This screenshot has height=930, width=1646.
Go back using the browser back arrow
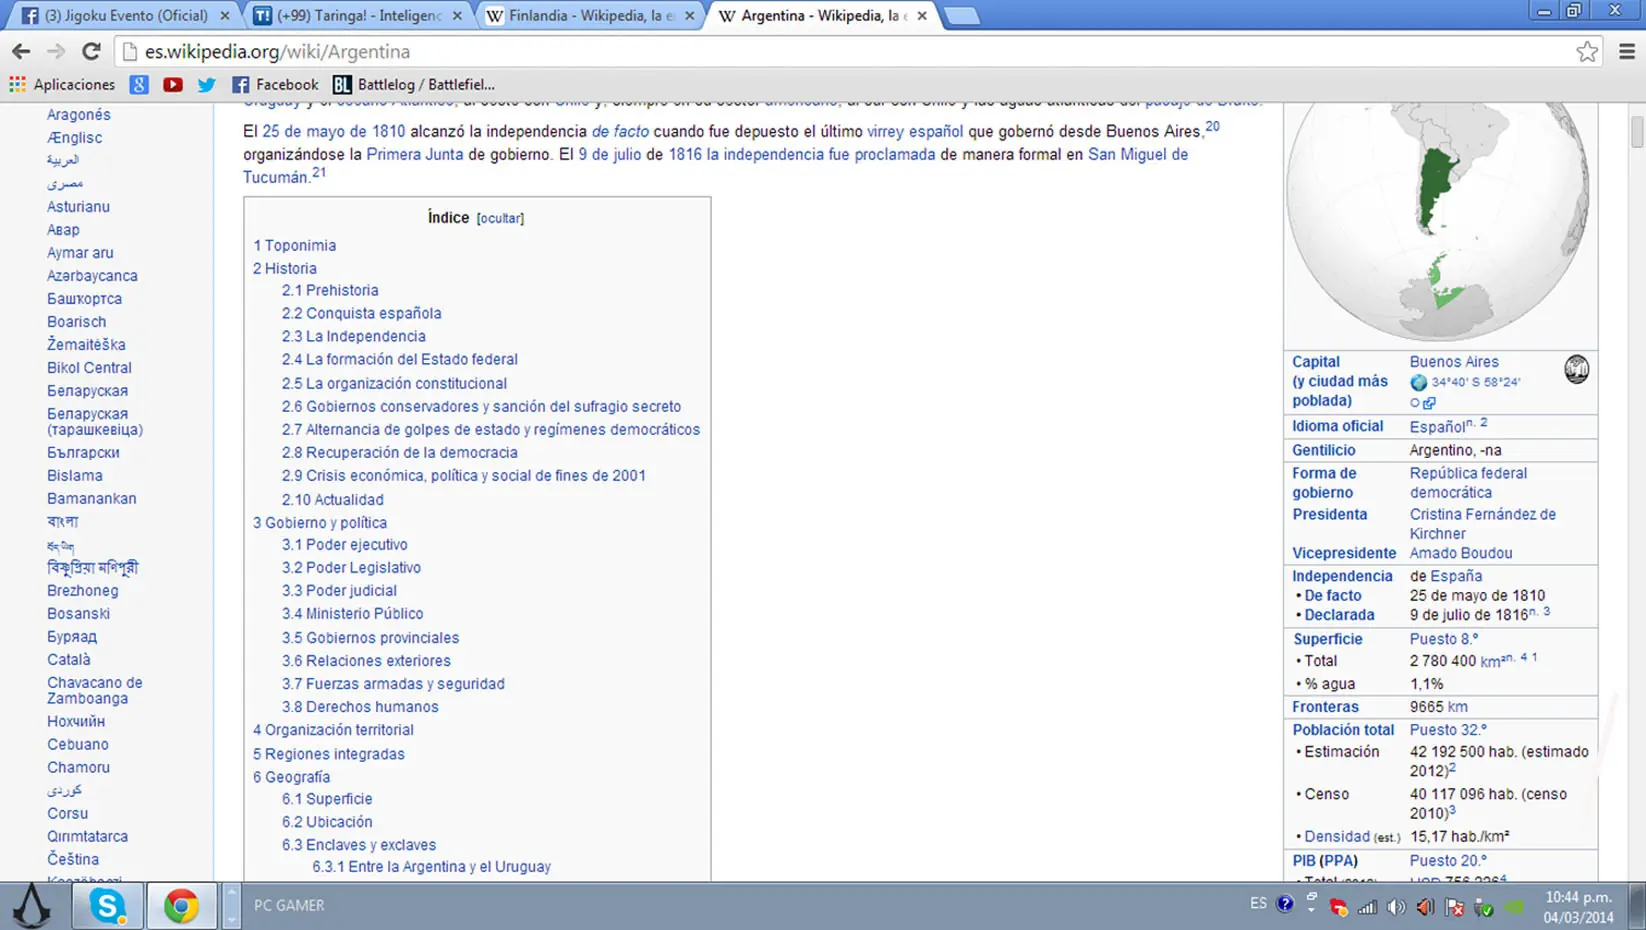pyautogui.click(x=21, y=51)
